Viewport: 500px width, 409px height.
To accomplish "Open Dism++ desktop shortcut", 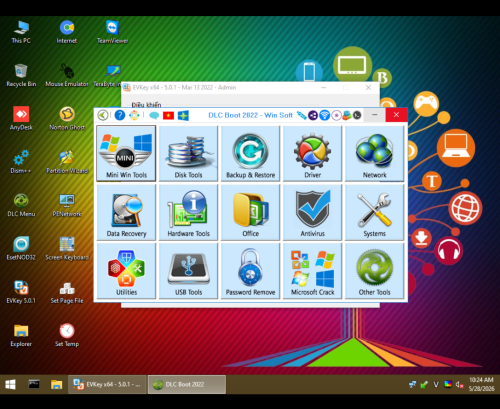I will 21,162.
